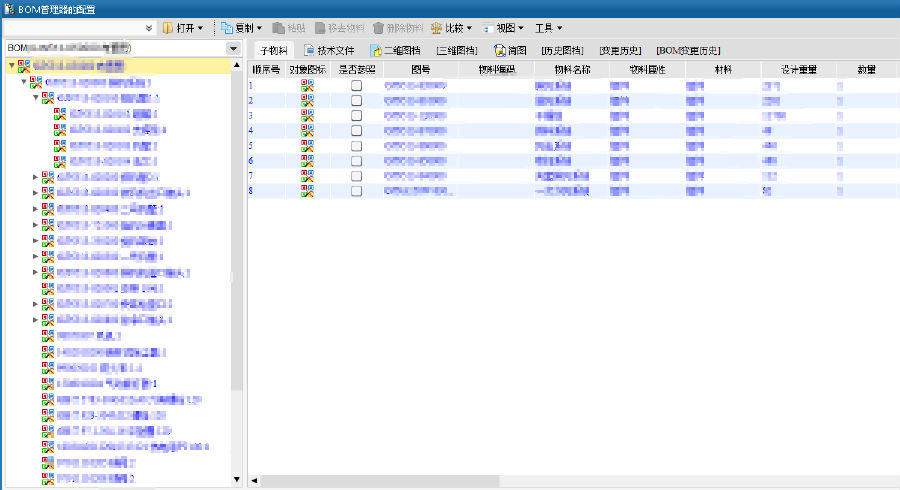Switch to the 技术文件 tab
This screenshot has width=900, height=490.
329,50
